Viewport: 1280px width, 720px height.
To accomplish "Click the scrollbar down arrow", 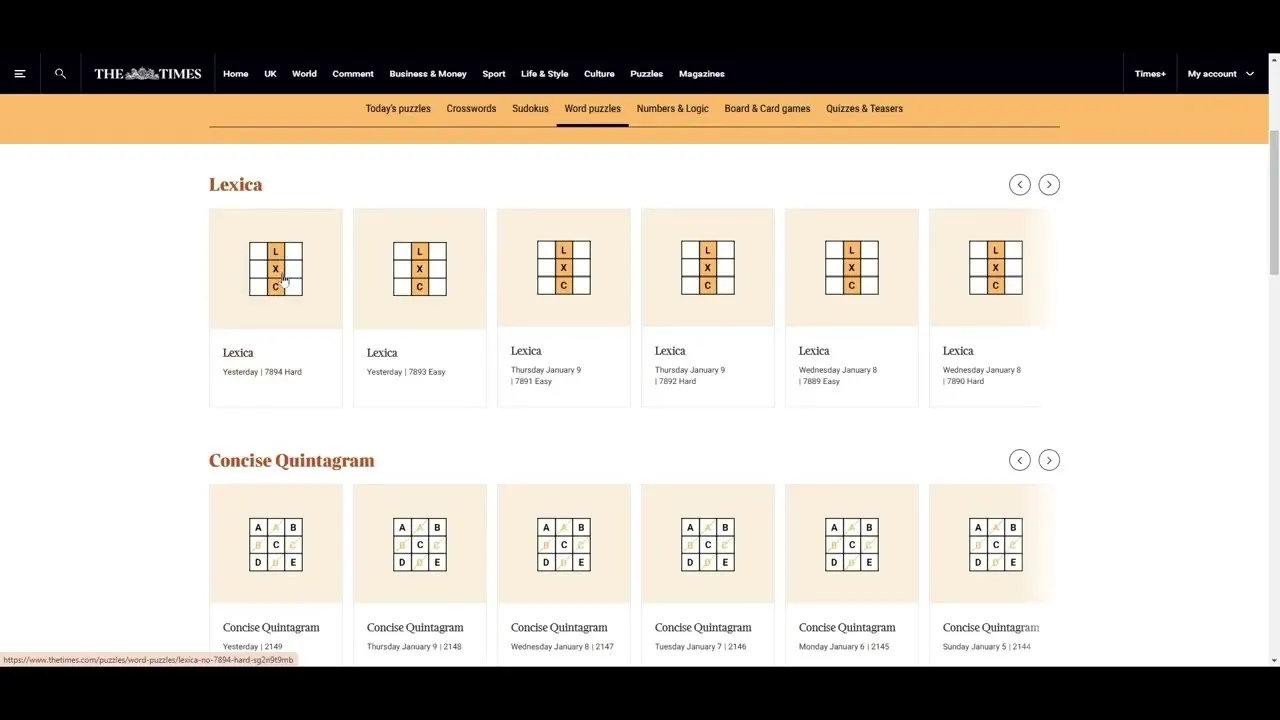I will click(1274, 660).
